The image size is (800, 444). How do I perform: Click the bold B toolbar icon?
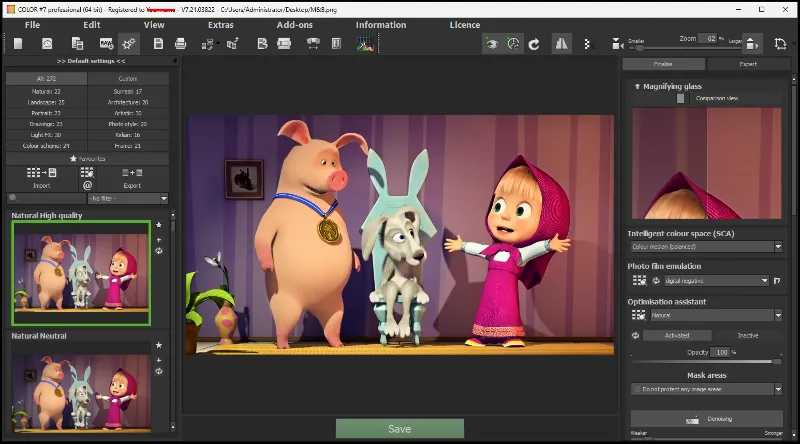[262, 44]
